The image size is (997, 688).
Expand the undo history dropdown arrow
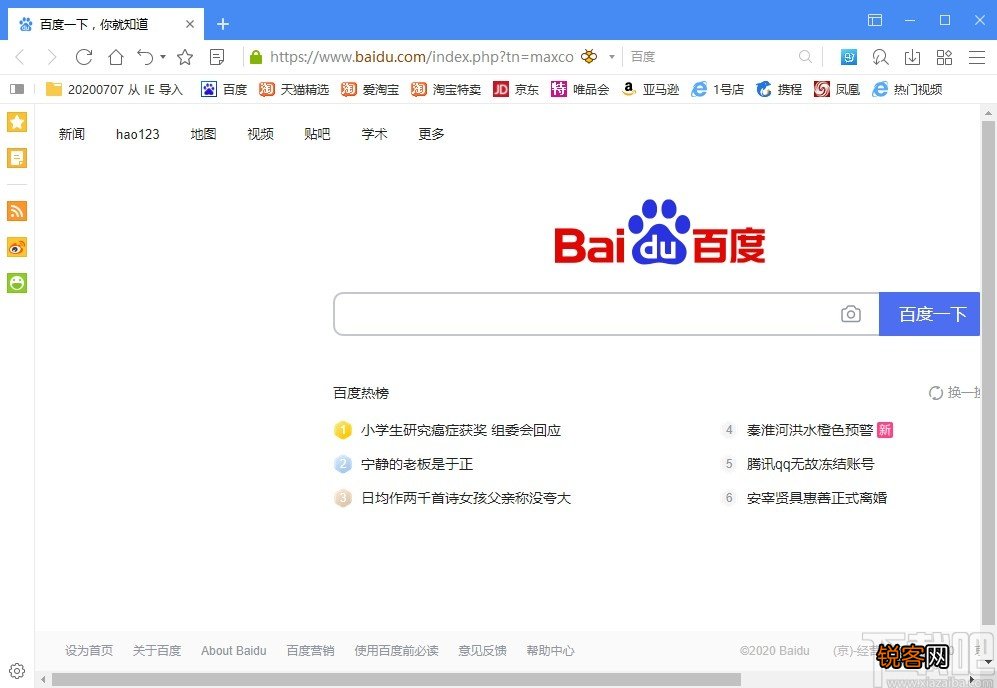[x=163, y=57]
